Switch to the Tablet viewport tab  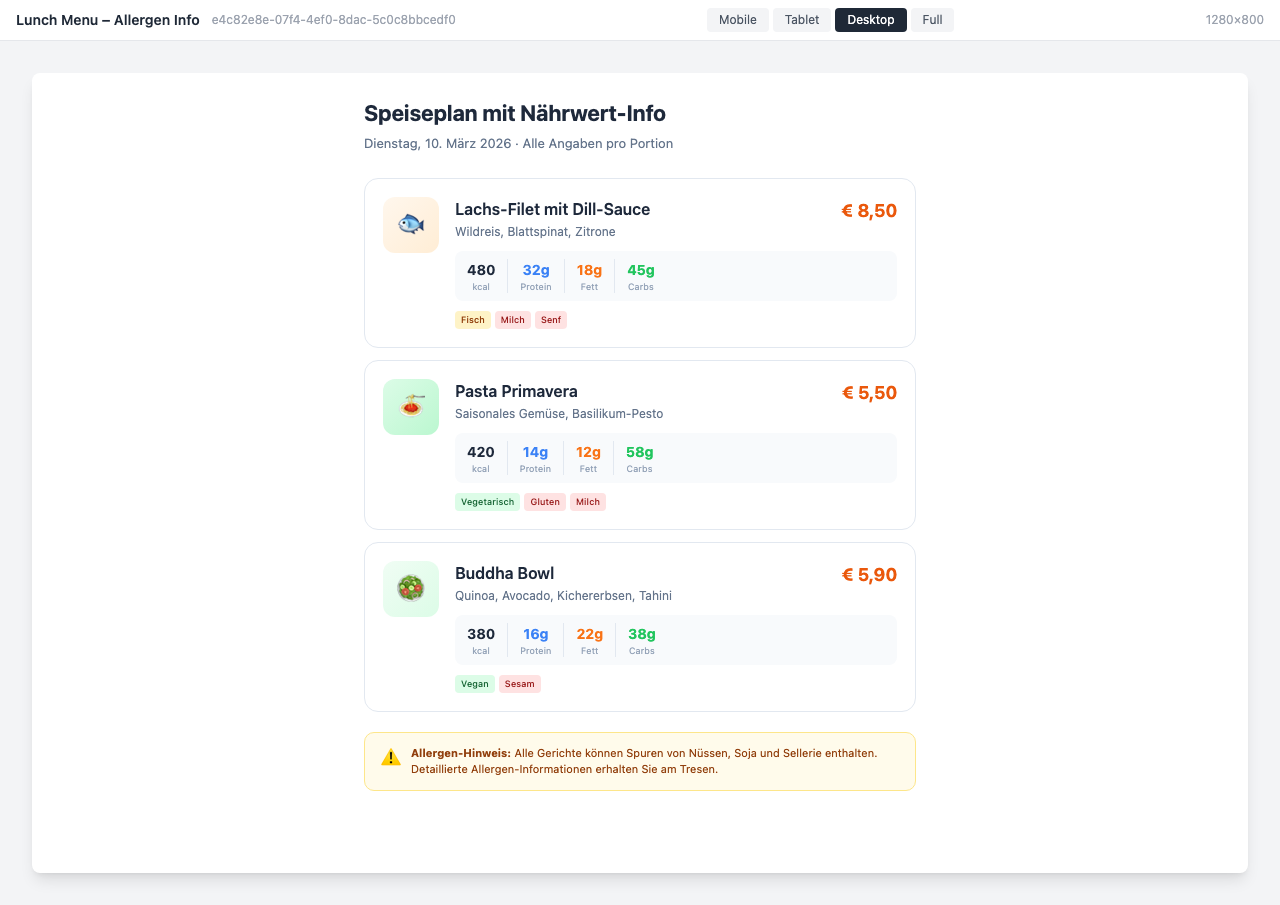[801, 20]
